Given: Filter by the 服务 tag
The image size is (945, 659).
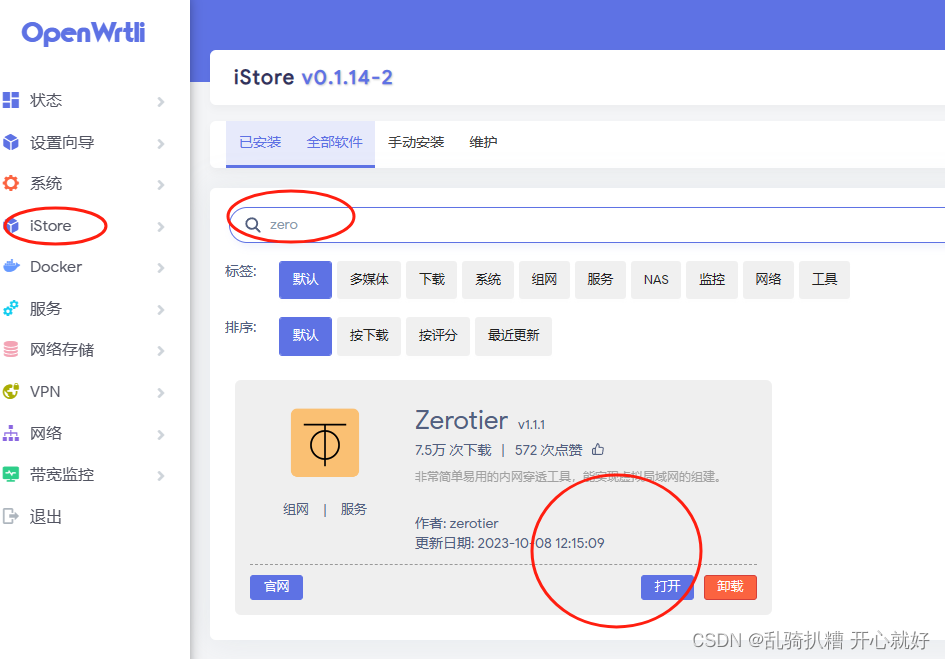Looking at the screenshot, I should click(x=600, y=279).
